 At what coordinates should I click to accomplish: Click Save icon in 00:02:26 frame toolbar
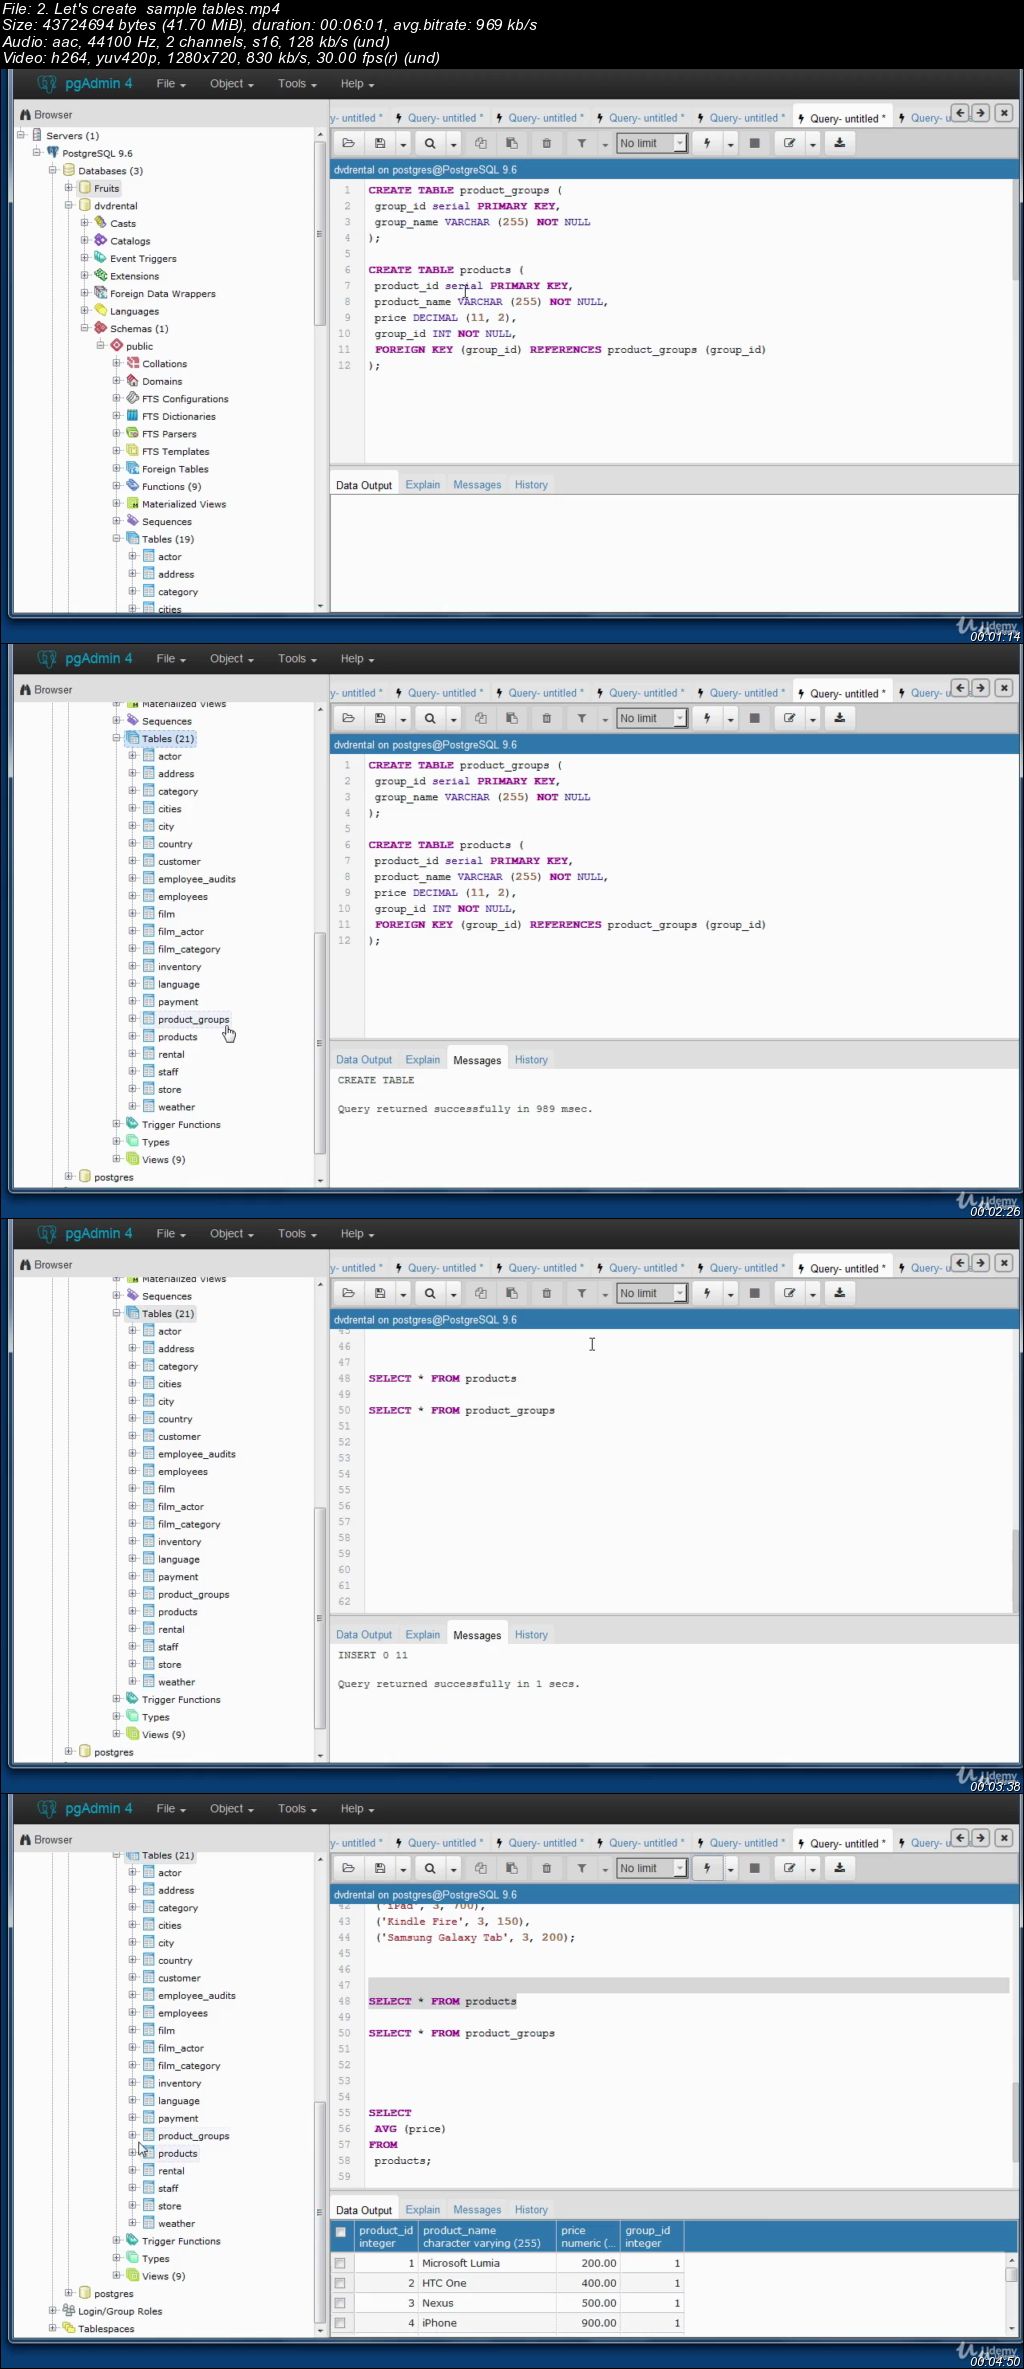(380, 718)
